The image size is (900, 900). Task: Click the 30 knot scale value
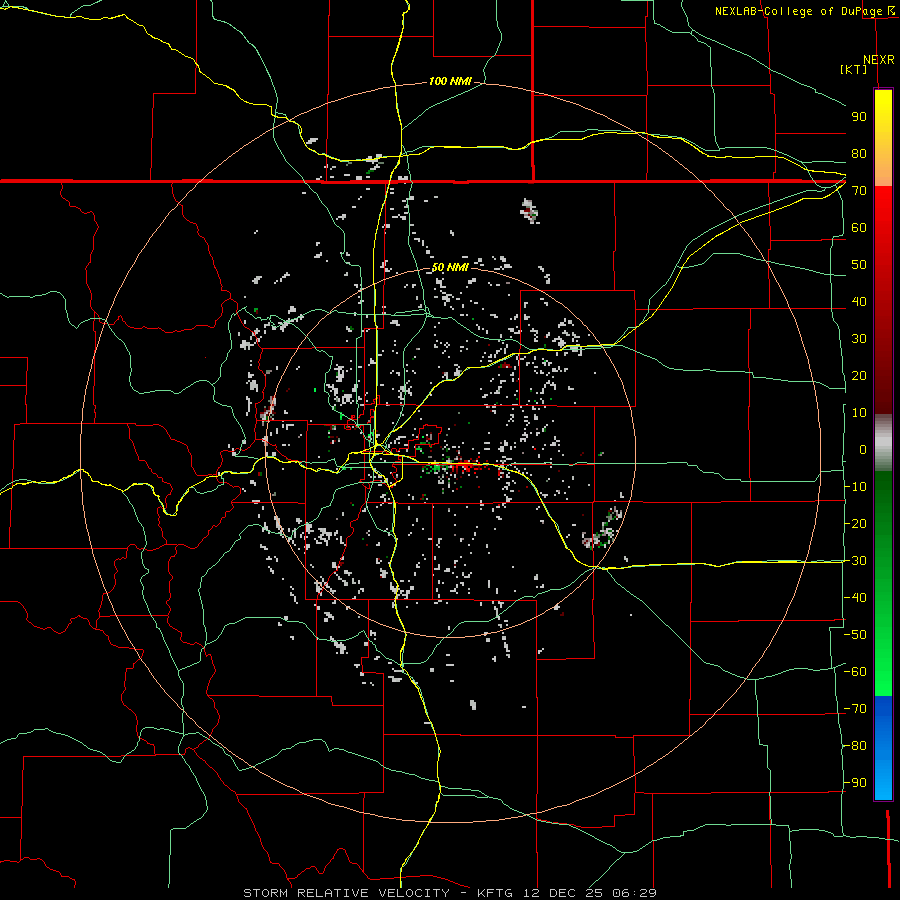pyautogui.click(x=859, y=339)
